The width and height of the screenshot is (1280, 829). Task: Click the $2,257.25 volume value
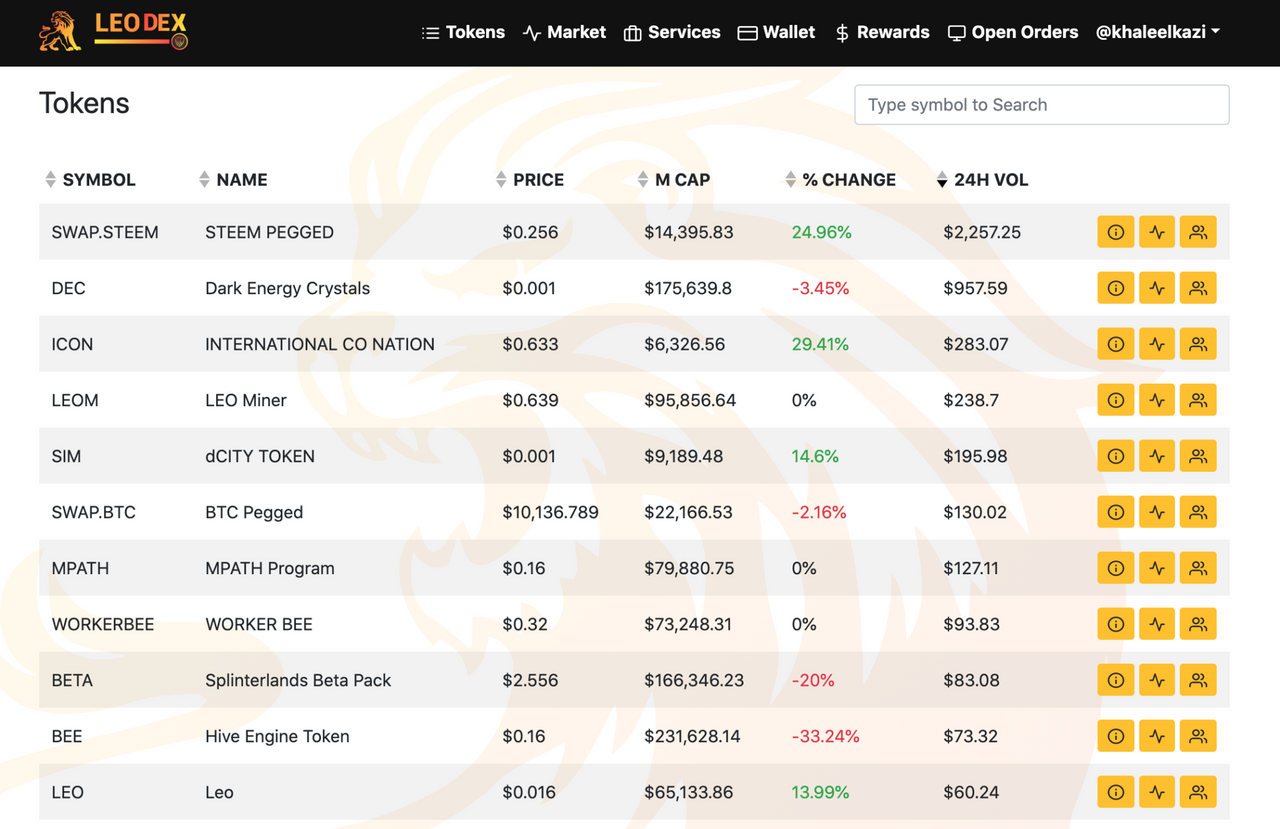[982, 232]
